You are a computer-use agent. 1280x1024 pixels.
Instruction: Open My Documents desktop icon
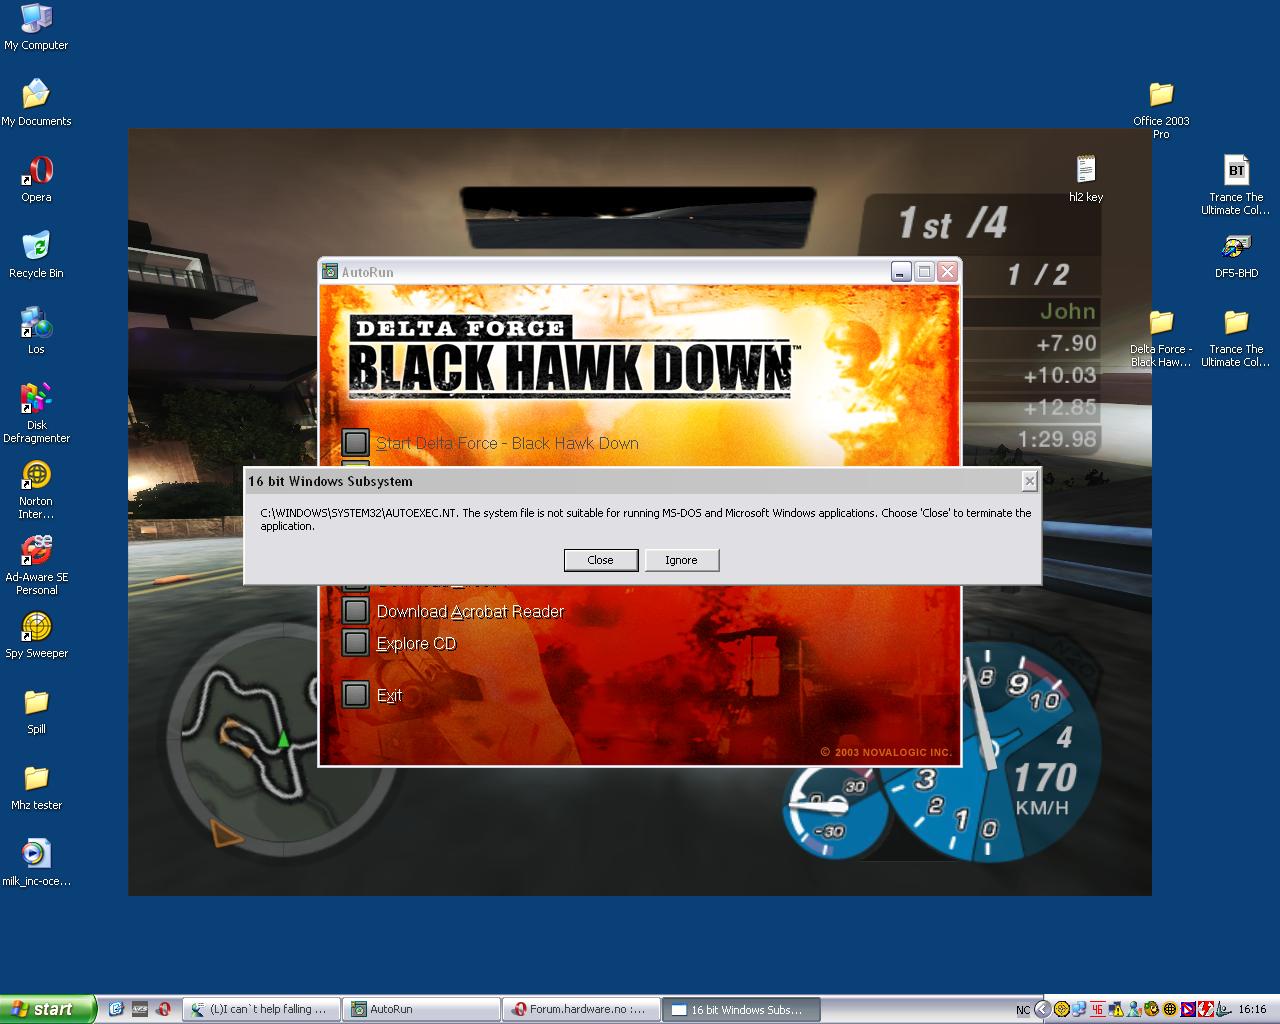[x=36, y=103]
